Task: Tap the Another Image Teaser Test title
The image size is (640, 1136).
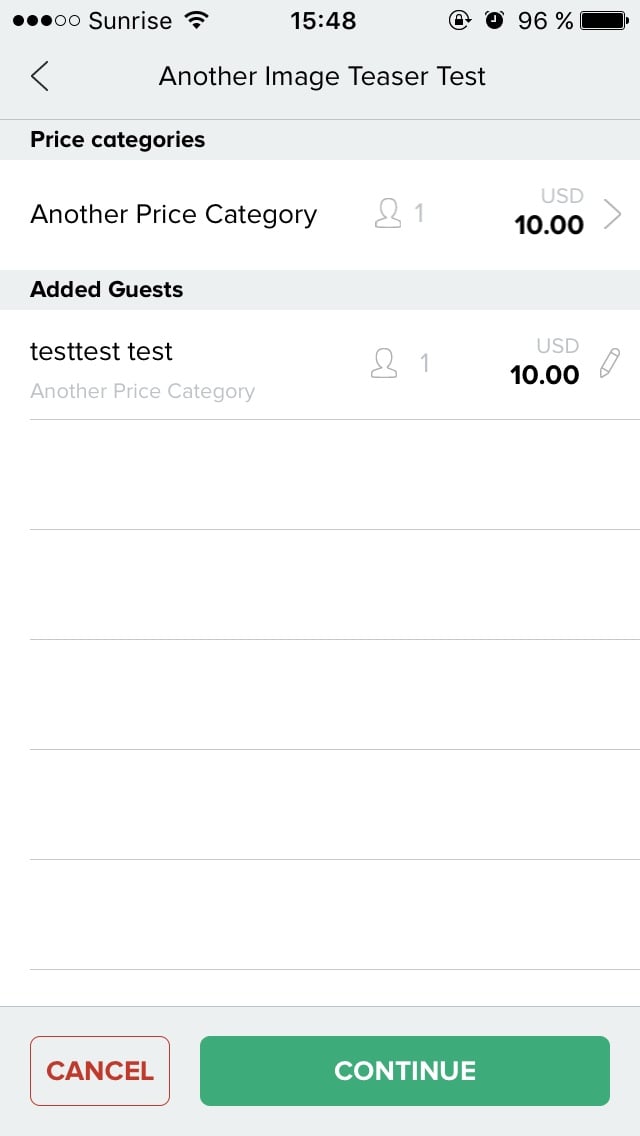Action: 322,76
